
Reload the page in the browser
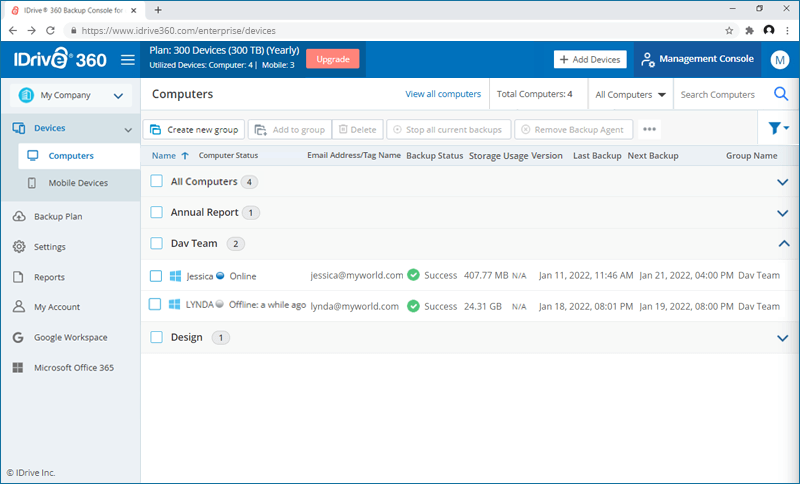click(x=50, y=31)
